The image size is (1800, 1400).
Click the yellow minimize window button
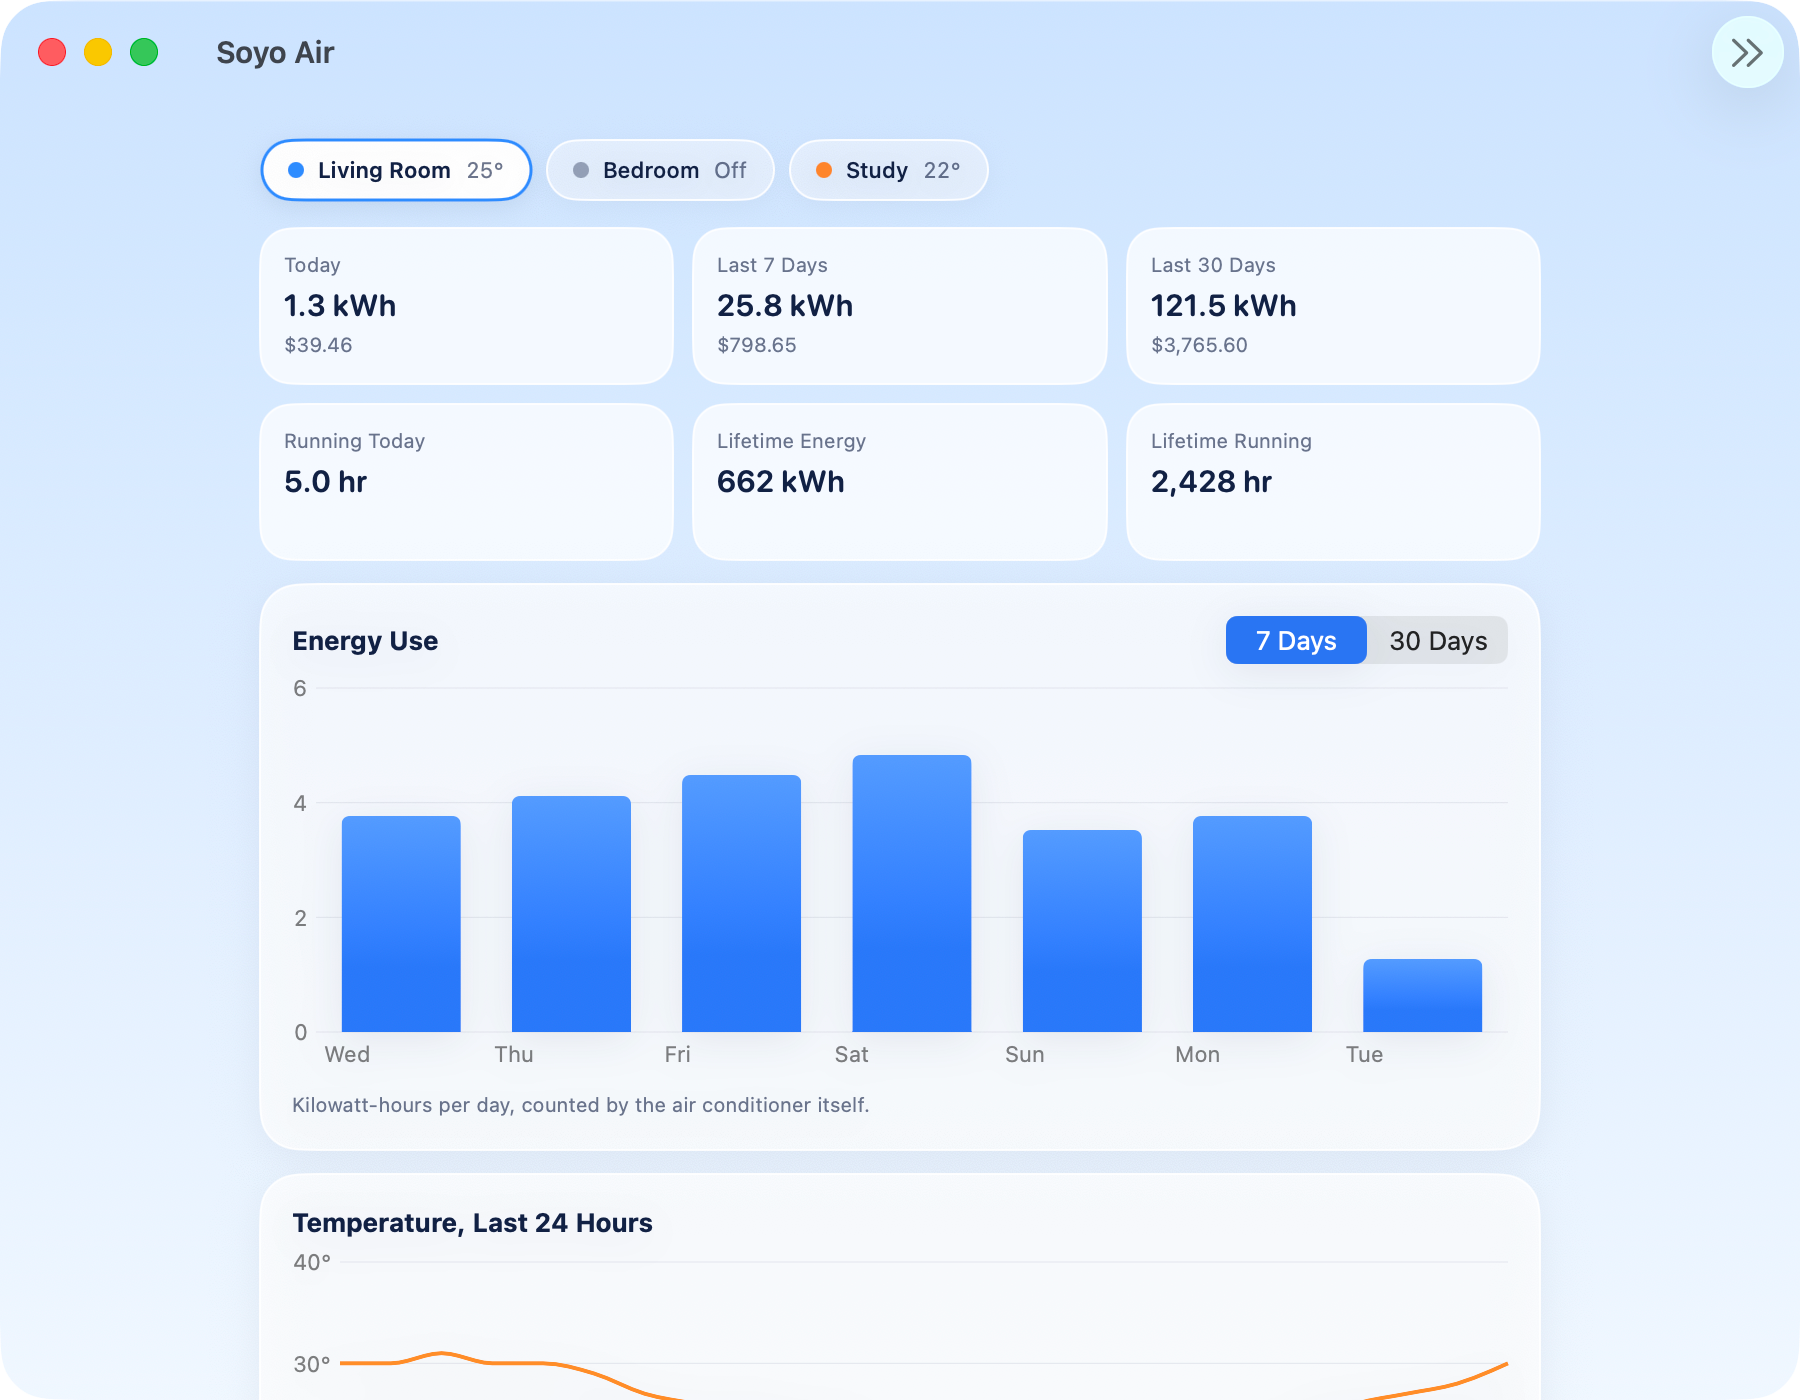(x=98, y=52)
